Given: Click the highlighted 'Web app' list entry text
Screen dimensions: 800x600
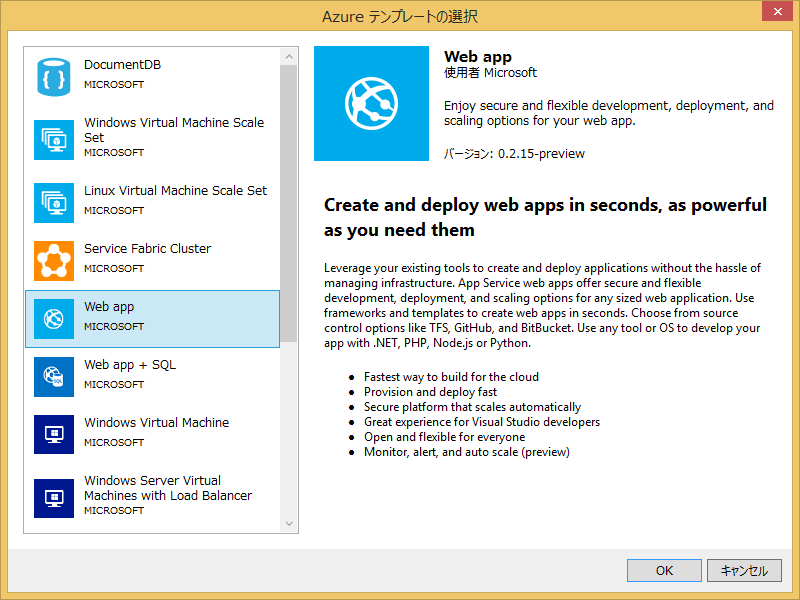Looking at the screenshot, I should click(109, 307).
